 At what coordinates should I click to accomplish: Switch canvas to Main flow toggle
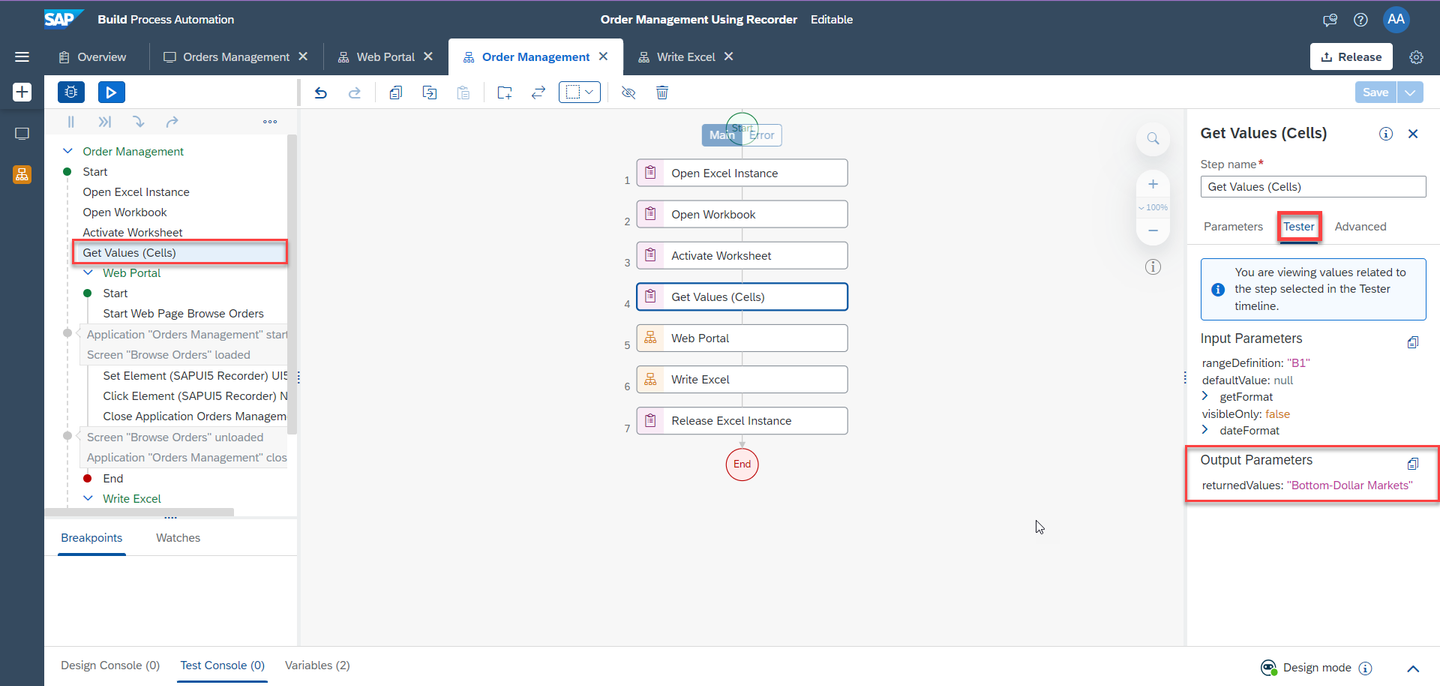click(721, 135)
